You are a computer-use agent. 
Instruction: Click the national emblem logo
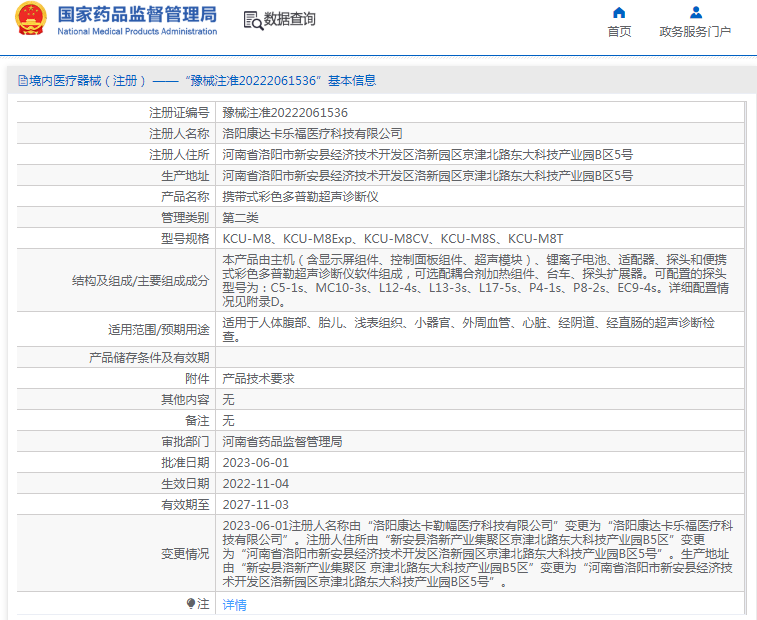pos(31,19)
